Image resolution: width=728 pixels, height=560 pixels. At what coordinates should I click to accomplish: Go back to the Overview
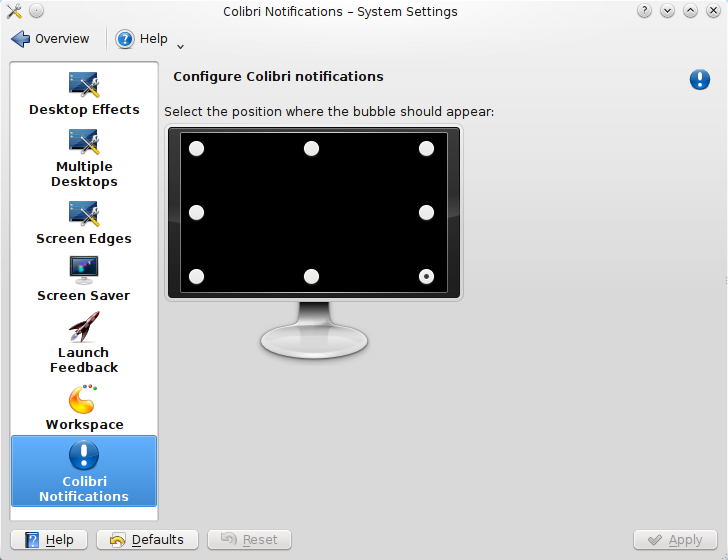pos(51,39)
